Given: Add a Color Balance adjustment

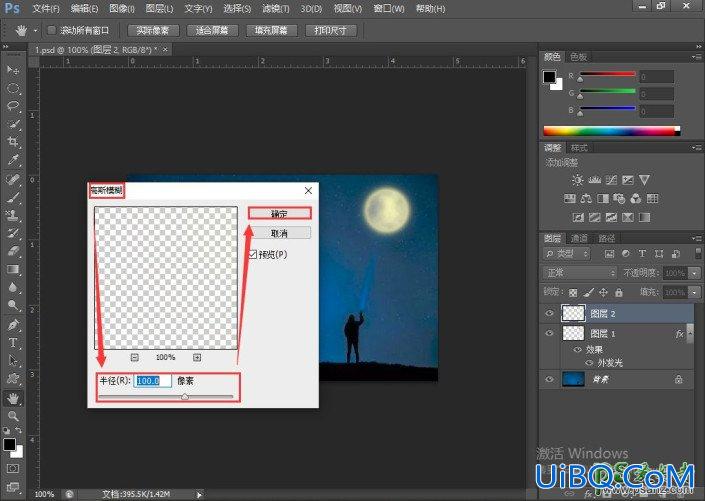Looking at the screenshot, I should pyautogui.click(x=586, y=199).
